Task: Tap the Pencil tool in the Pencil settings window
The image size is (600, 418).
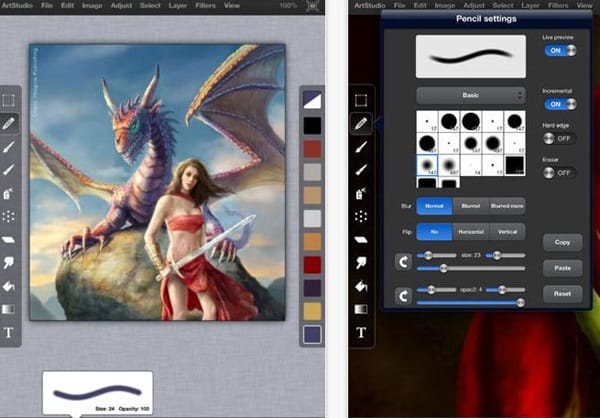Action: coord(361,123)
